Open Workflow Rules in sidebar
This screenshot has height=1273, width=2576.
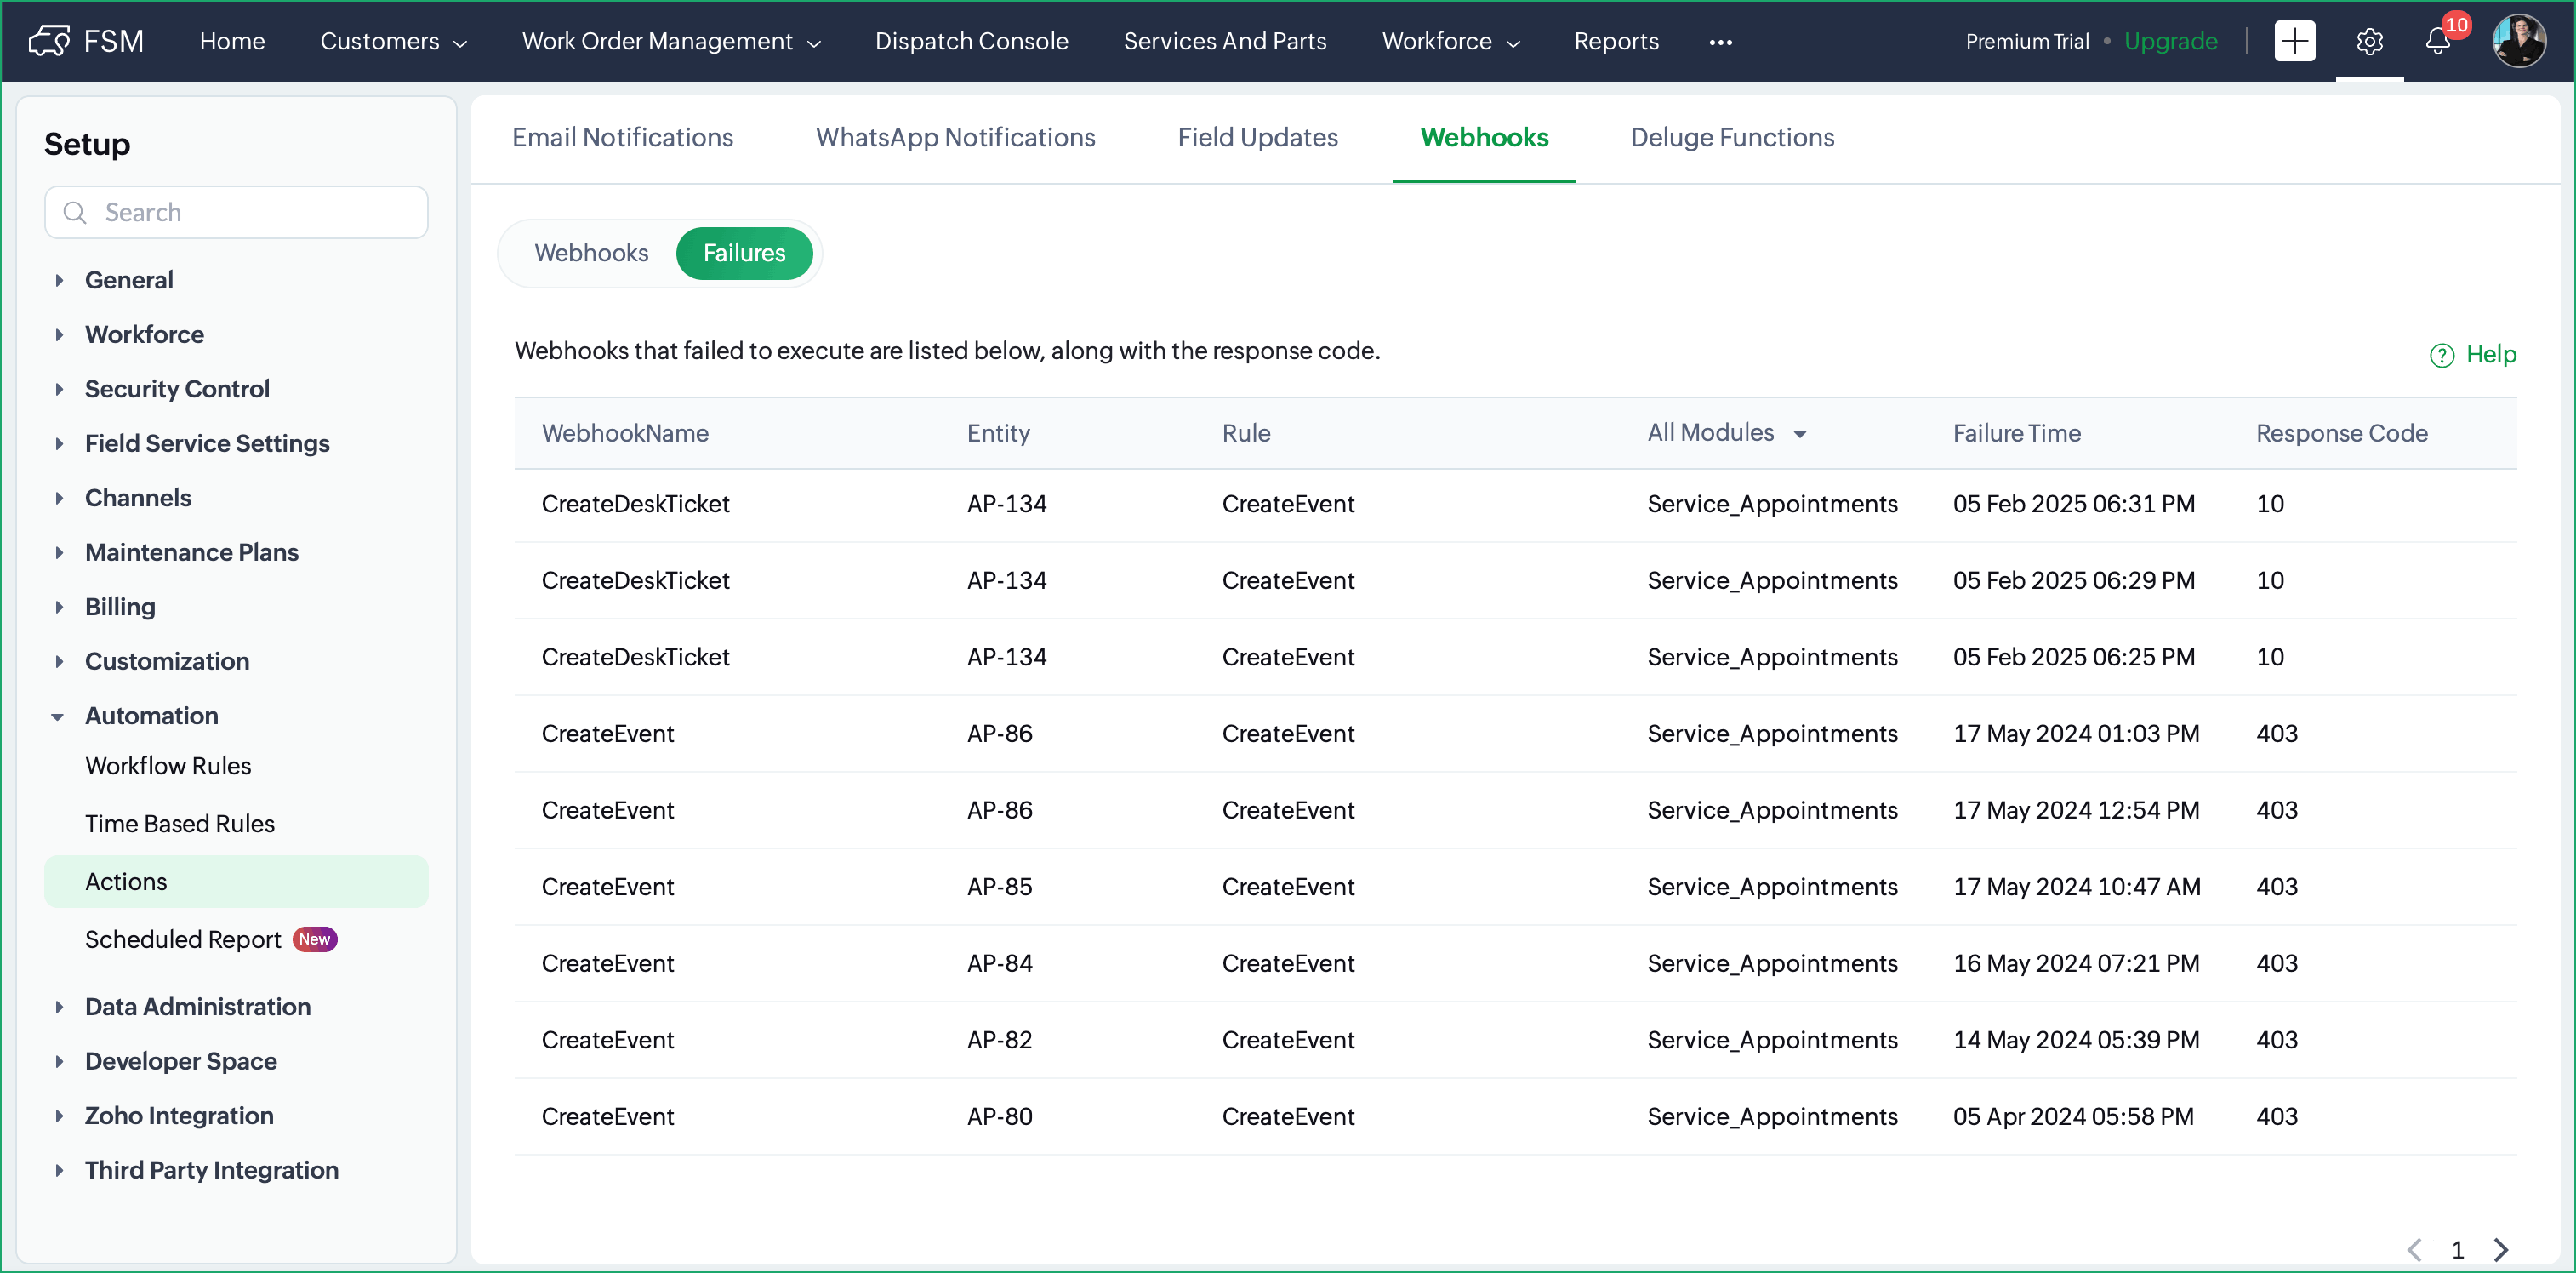[168, 765]
